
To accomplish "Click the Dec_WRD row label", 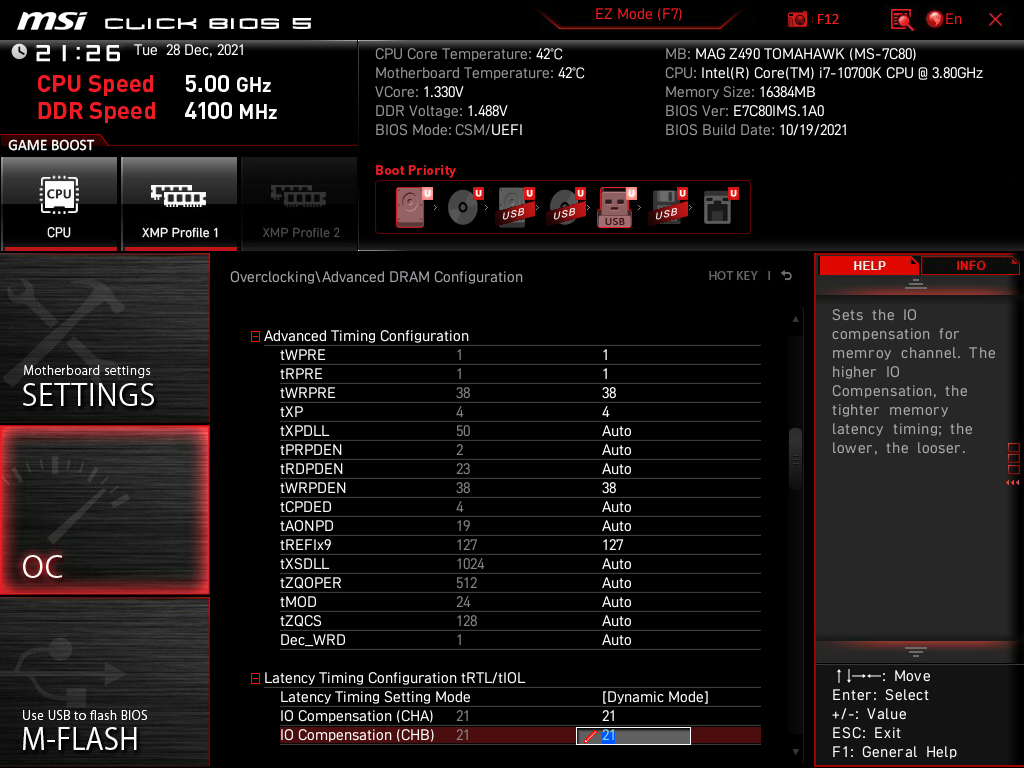I will [x=313, y=640].
